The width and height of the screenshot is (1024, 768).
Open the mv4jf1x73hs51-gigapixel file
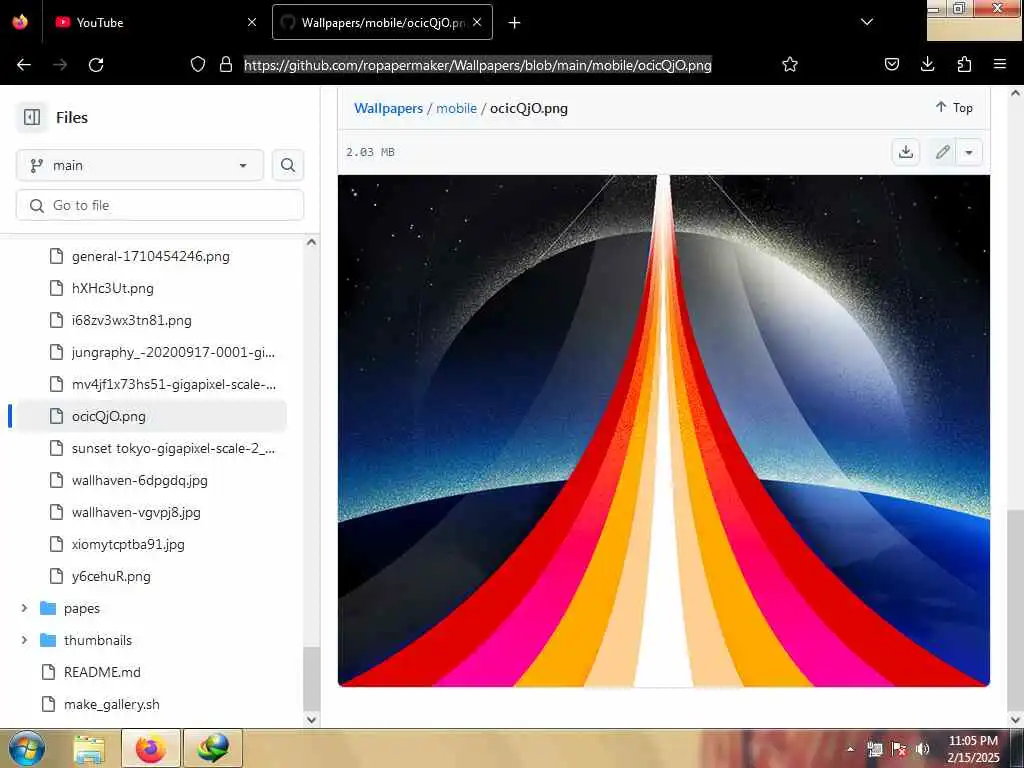tap(174, 384)
